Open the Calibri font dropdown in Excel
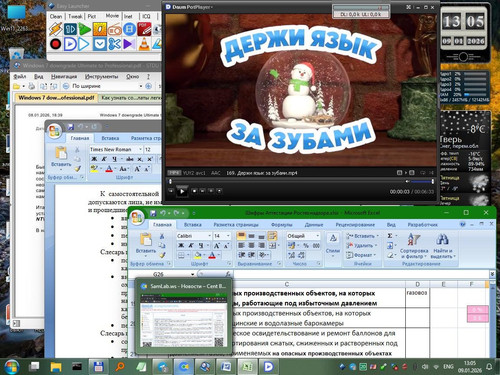 [x=209, y=236]
